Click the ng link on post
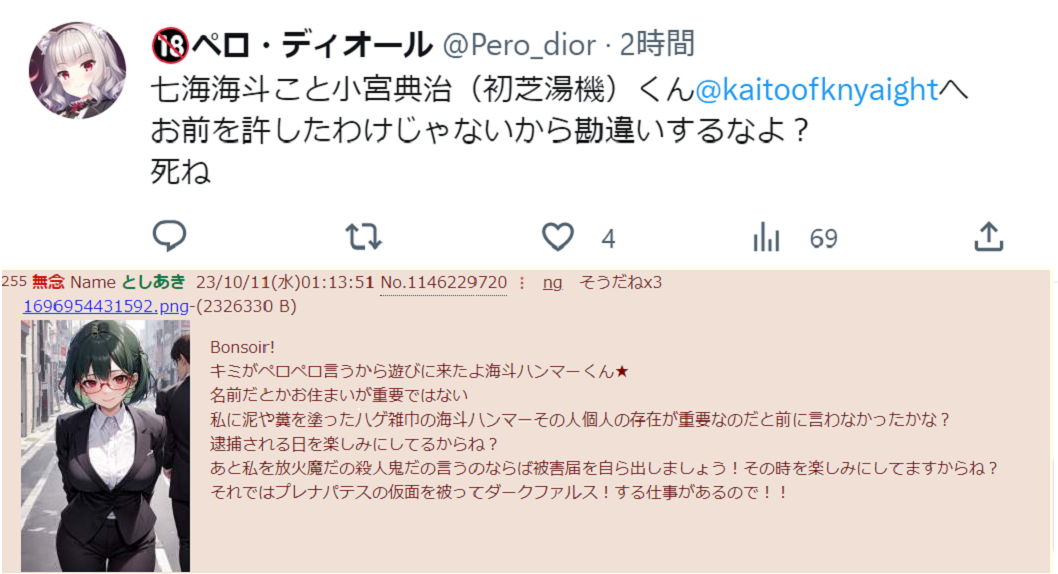 [x=553, y=283]
